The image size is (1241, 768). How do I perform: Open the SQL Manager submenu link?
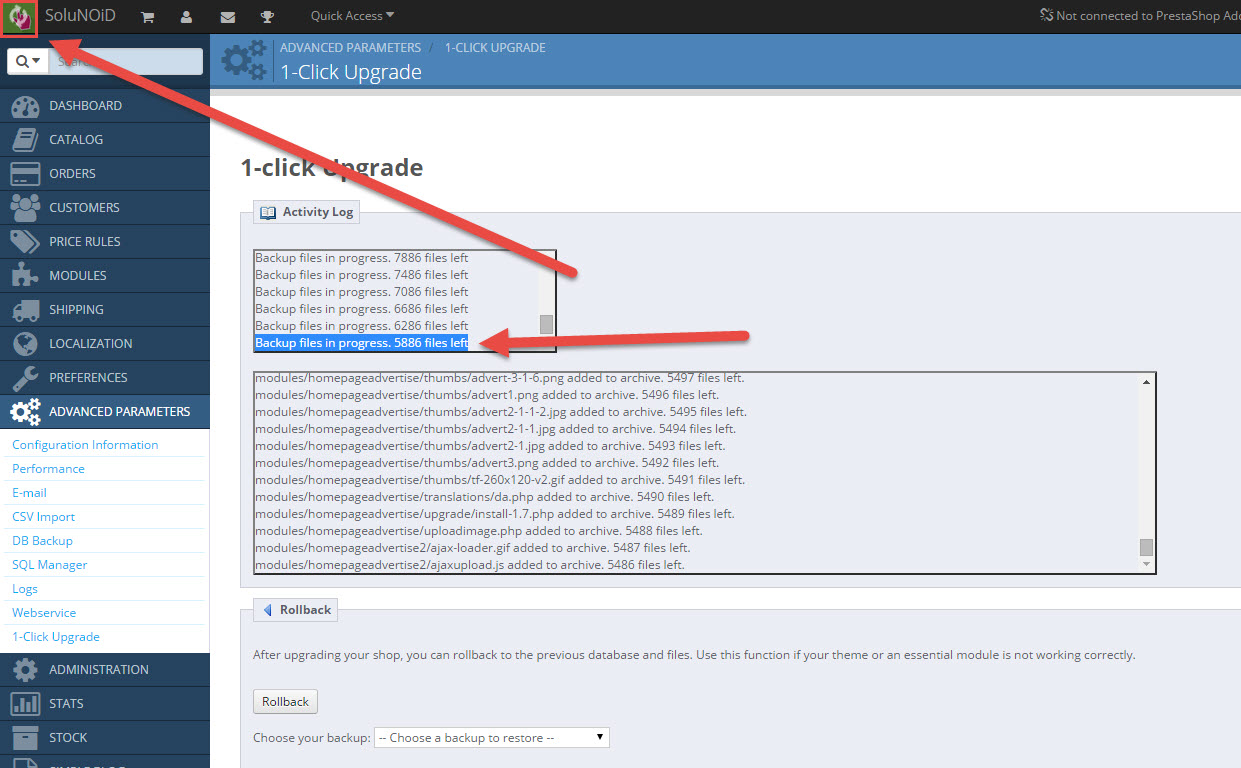[x=49, y=565]
